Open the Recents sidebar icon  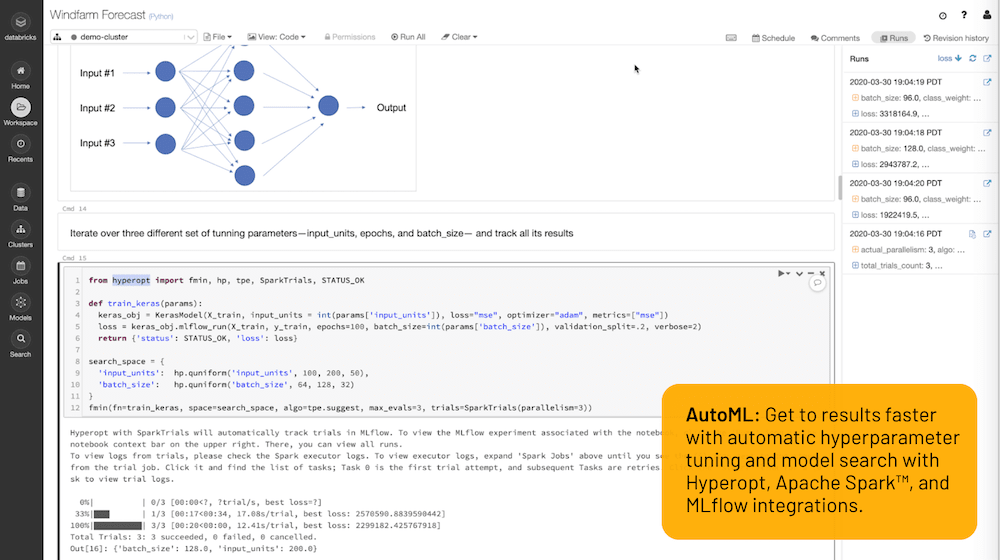20,145
